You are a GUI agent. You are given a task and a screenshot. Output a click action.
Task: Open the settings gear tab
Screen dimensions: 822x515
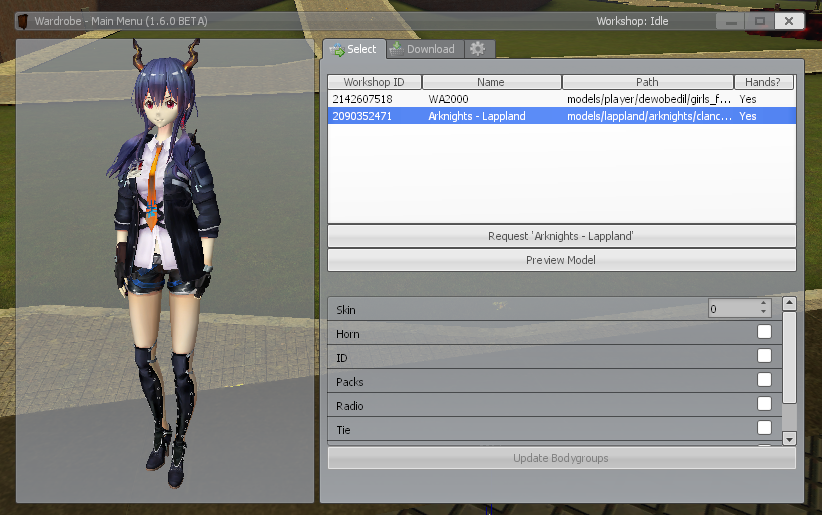(x=478, y=49)
